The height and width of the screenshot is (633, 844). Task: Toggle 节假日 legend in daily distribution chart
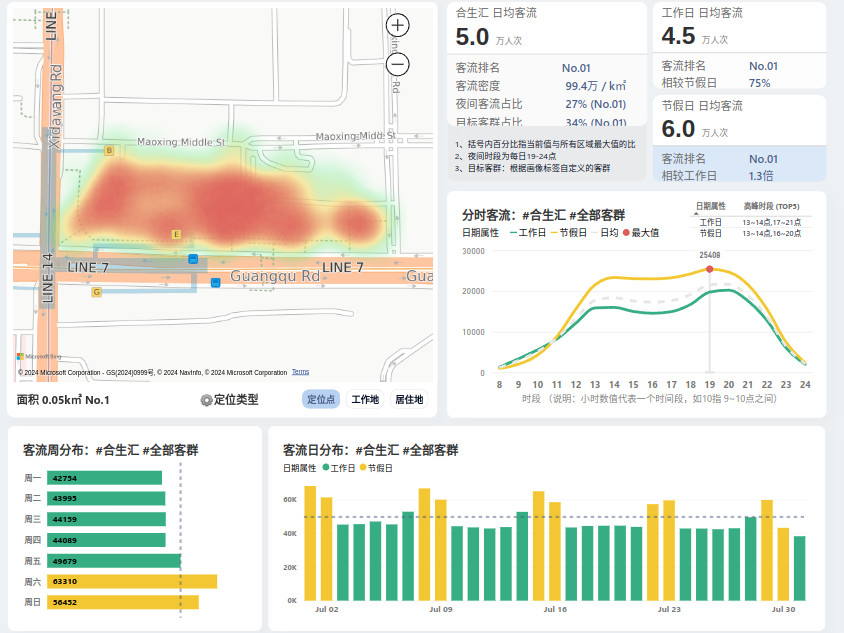pyautogui.click(x=376, y=468)
